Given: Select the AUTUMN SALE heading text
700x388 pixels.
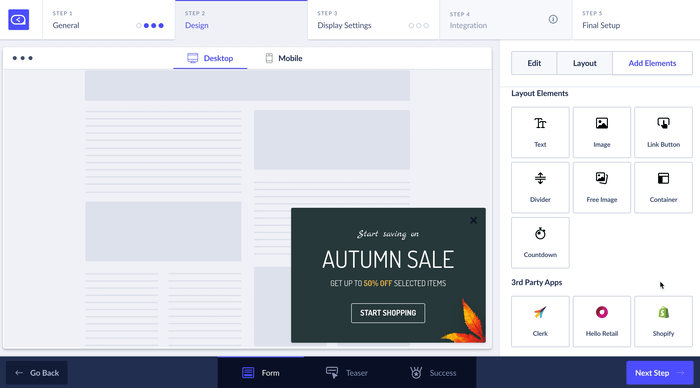Looking at the screenshot, I should (388, 259).
